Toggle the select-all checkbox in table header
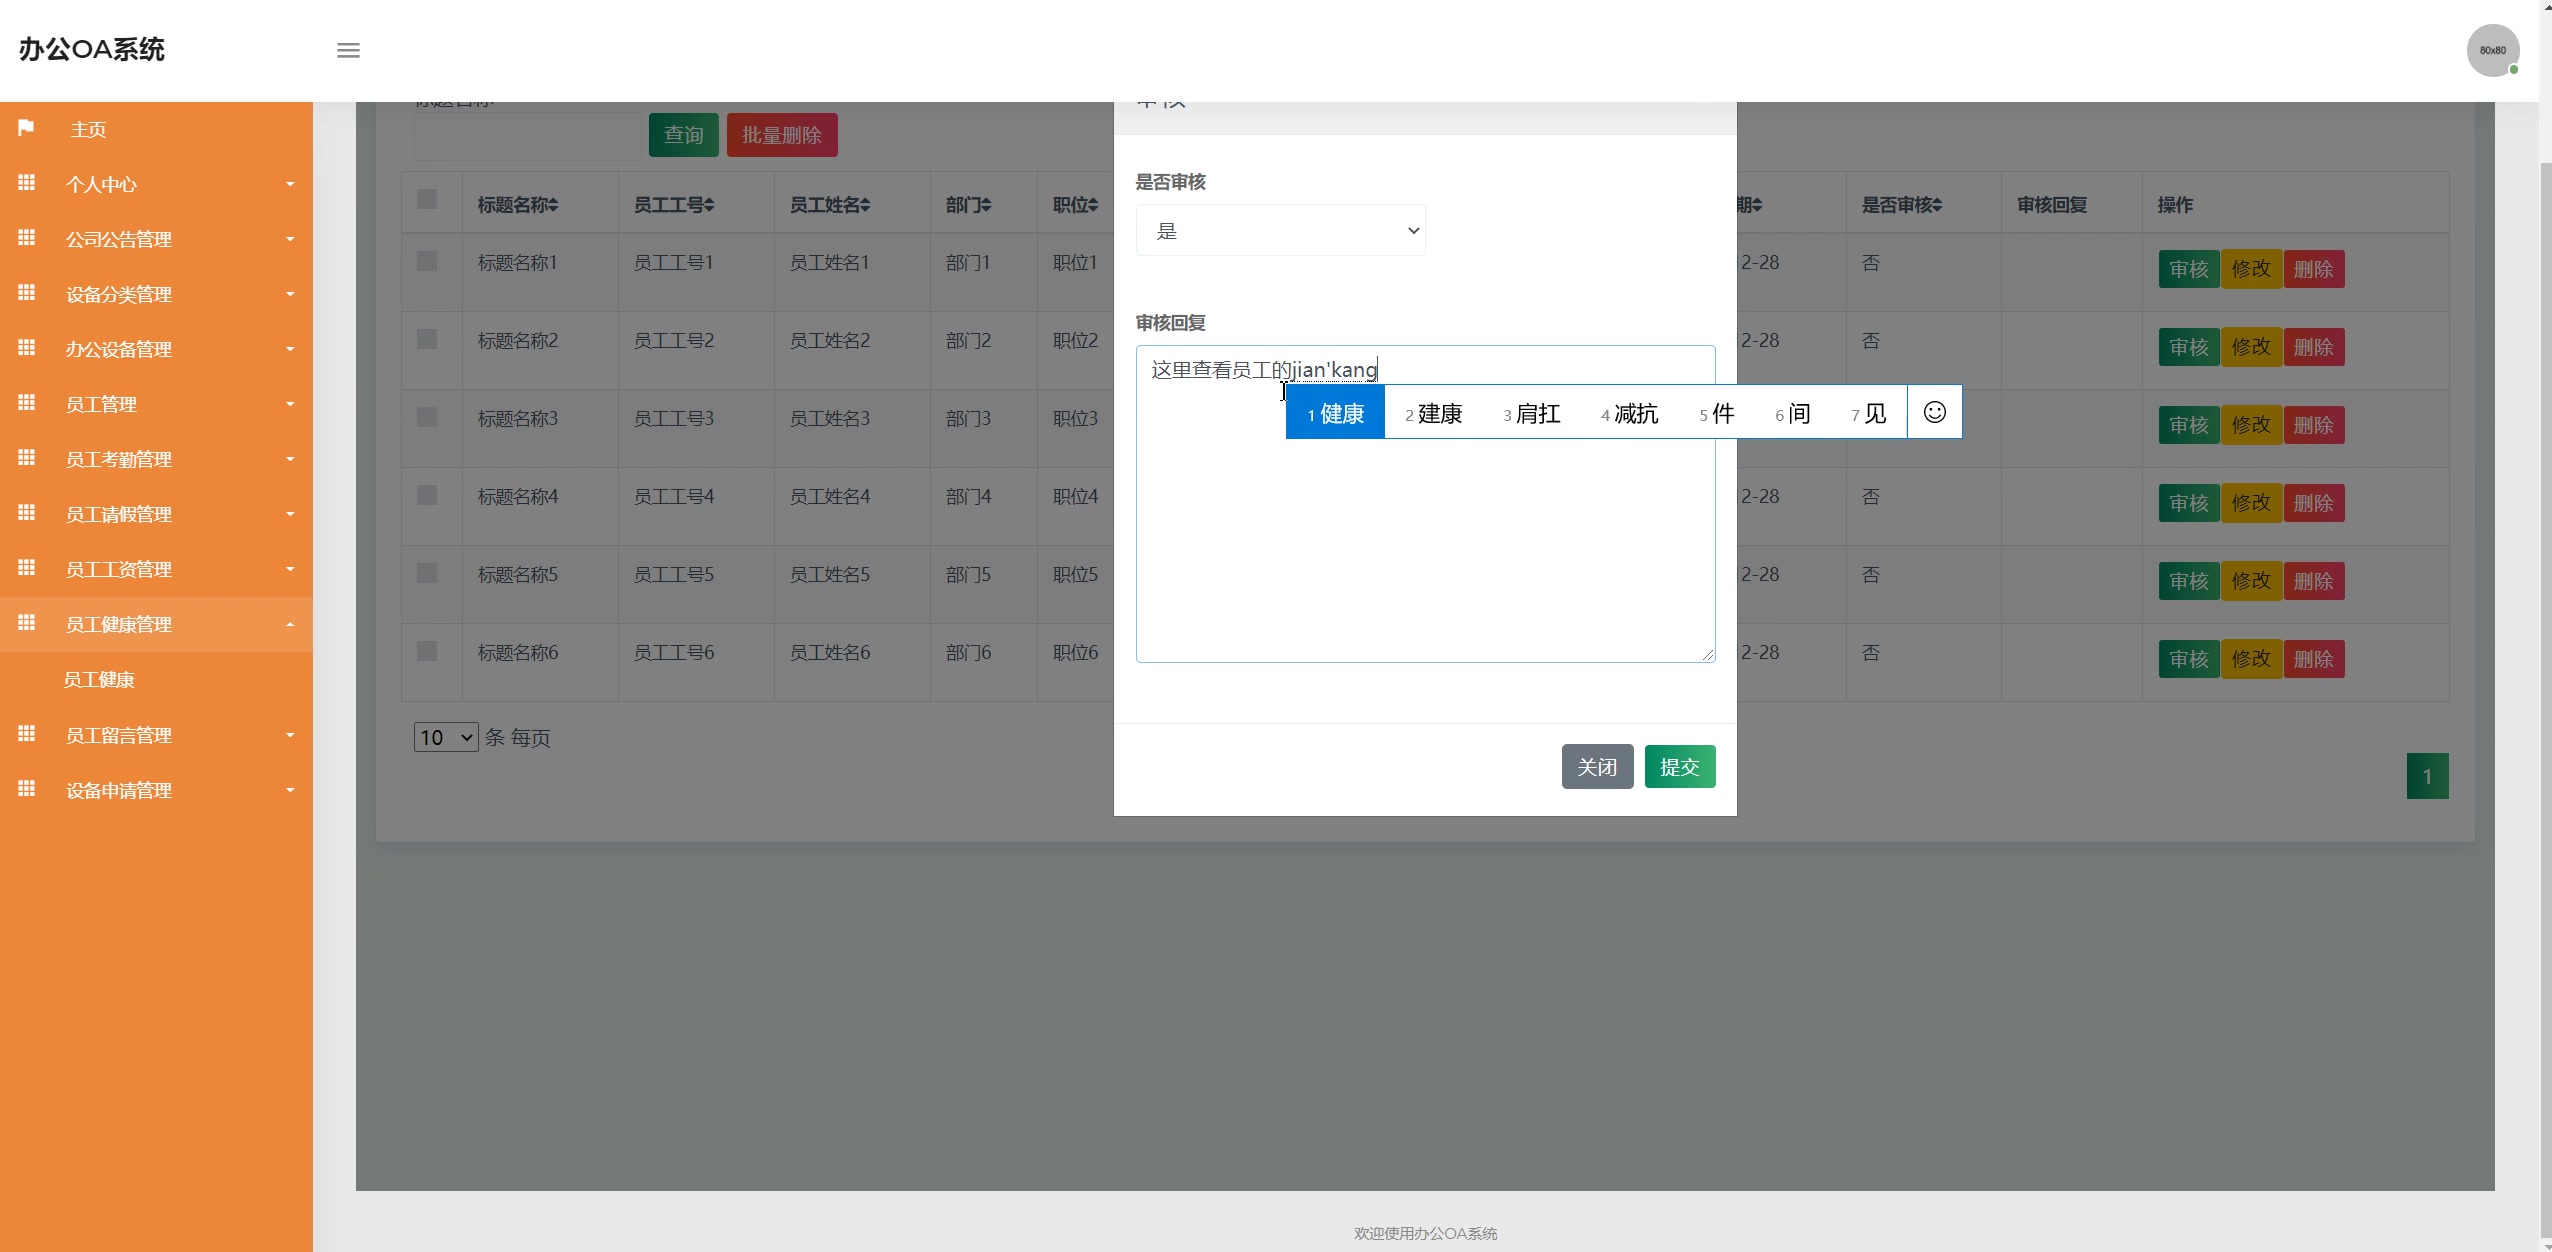The image size is (2552, 1252). click(427, 199)
